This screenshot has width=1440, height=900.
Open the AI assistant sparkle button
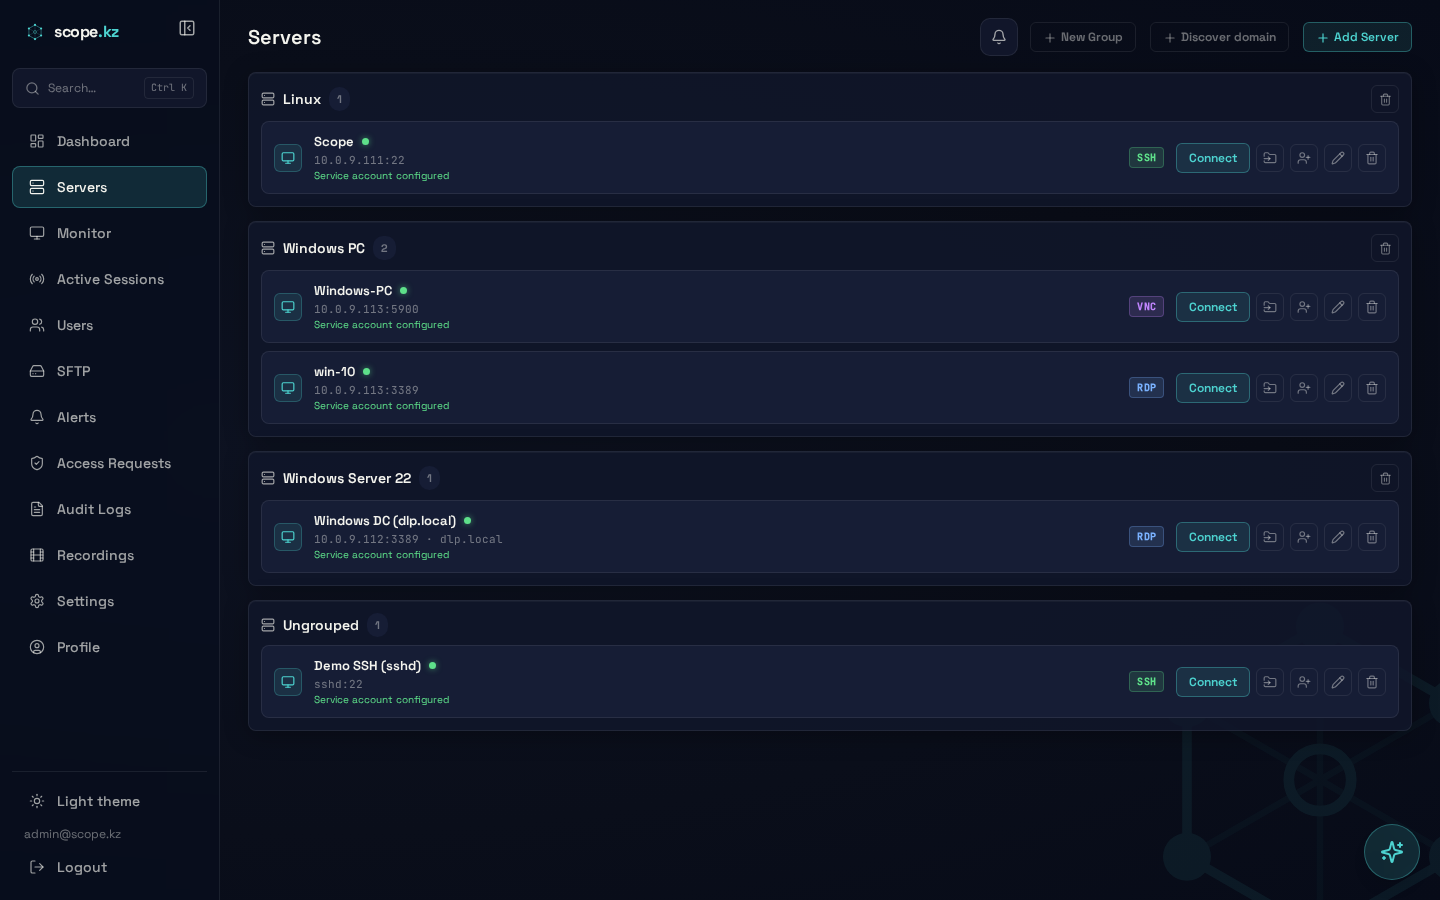coord(1392,852)
